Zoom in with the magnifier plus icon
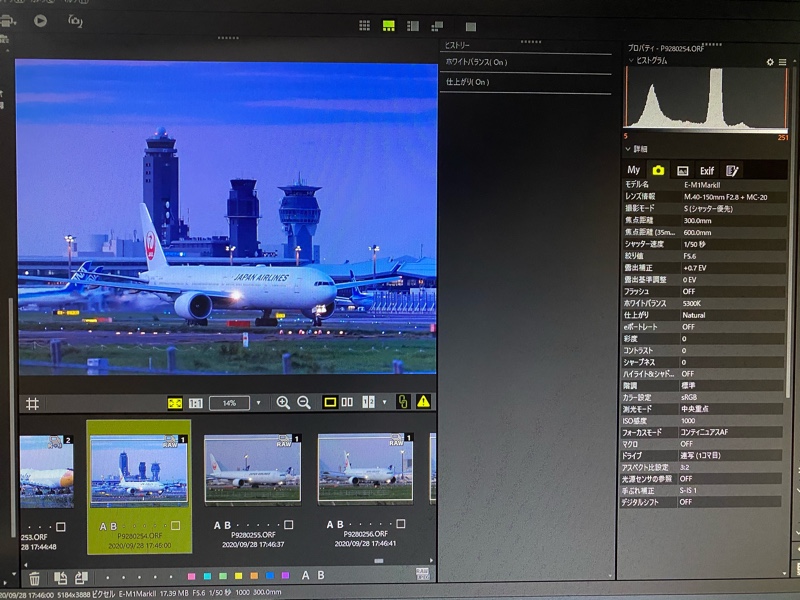 (x=283, y=403)
